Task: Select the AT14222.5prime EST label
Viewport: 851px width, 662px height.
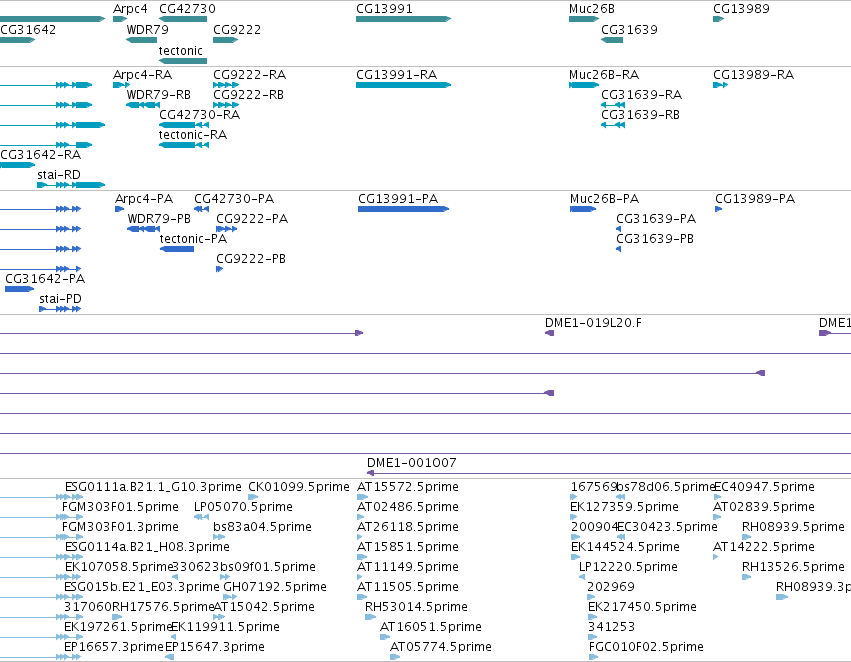Action: click(x=764, y=548)
